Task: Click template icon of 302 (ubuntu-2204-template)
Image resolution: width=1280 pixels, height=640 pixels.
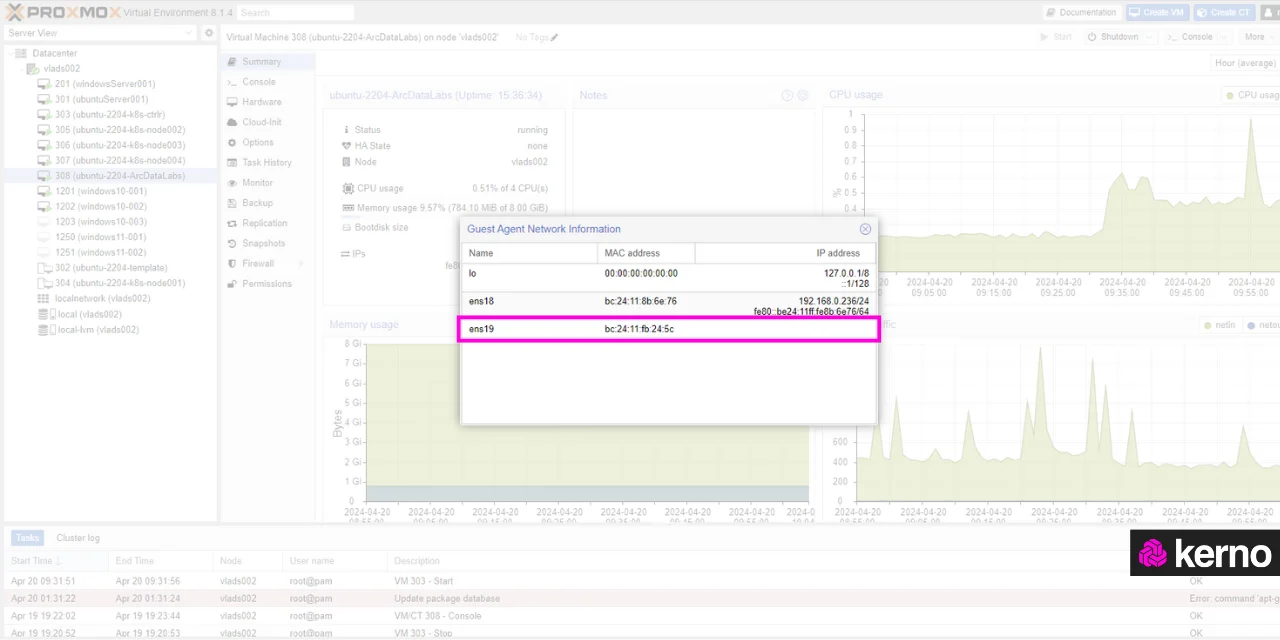Action: [44, 268]
